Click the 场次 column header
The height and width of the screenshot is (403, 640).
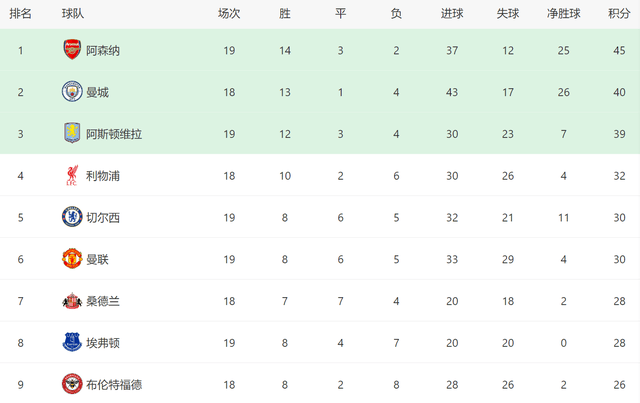tap(229, 14)
